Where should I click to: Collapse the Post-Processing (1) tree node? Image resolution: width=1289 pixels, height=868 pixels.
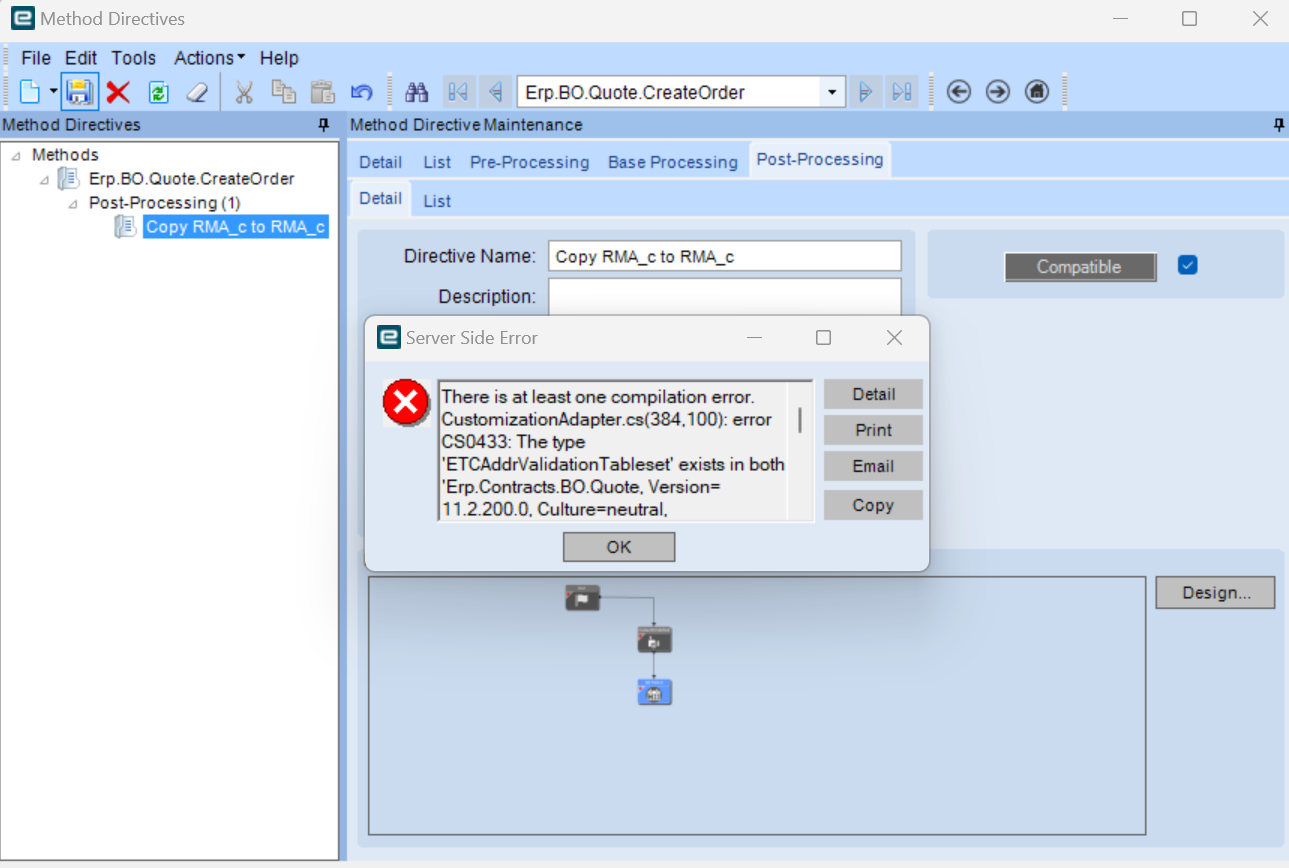click(74, 202)
